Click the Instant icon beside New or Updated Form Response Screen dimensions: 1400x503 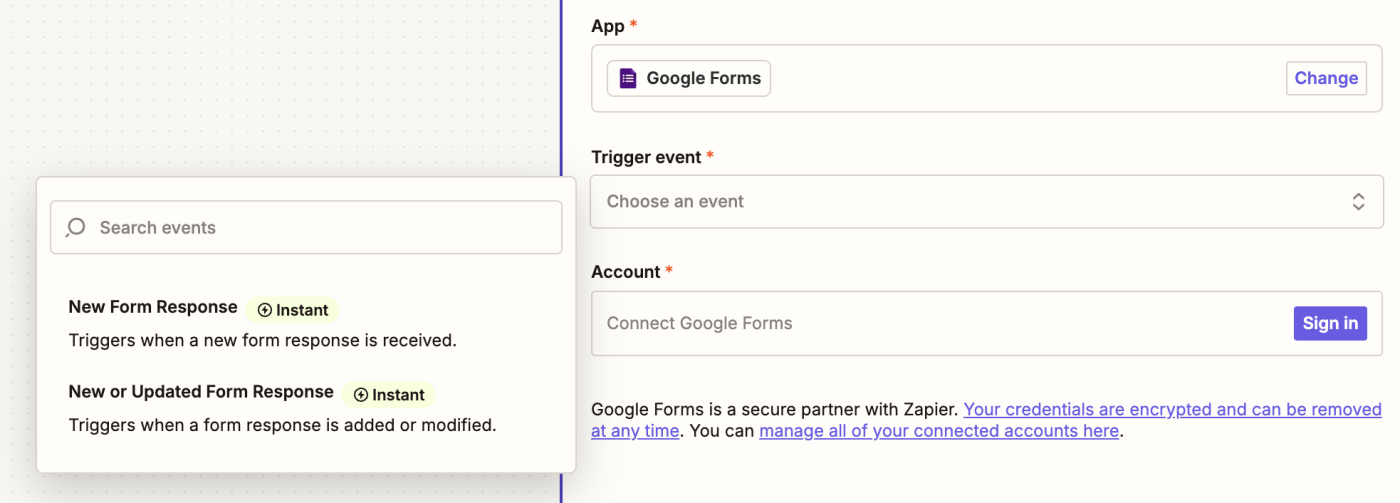click(x=361, y=395)
